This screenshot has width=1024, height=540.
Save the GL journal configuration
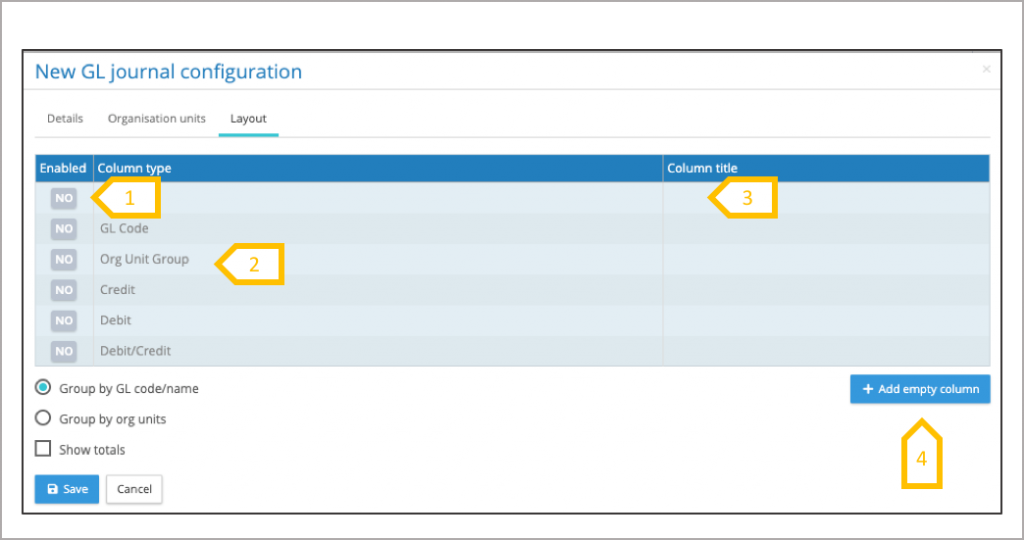coord(67,489)
